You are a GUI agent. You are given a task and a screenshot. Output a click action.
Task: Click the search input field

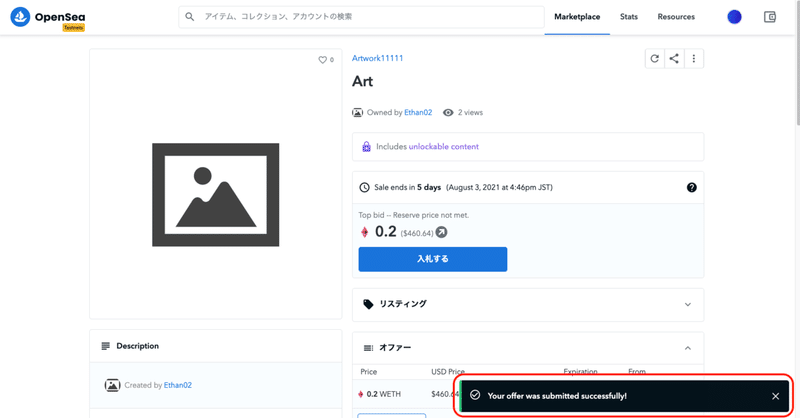click(361, 17)
